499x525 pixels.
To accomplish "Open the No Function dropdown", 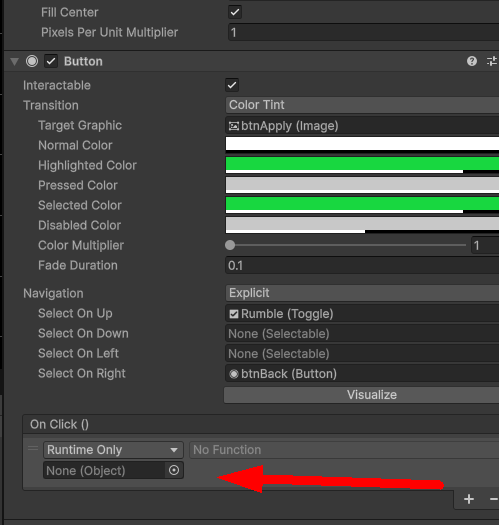I will (x=344, y=450).
